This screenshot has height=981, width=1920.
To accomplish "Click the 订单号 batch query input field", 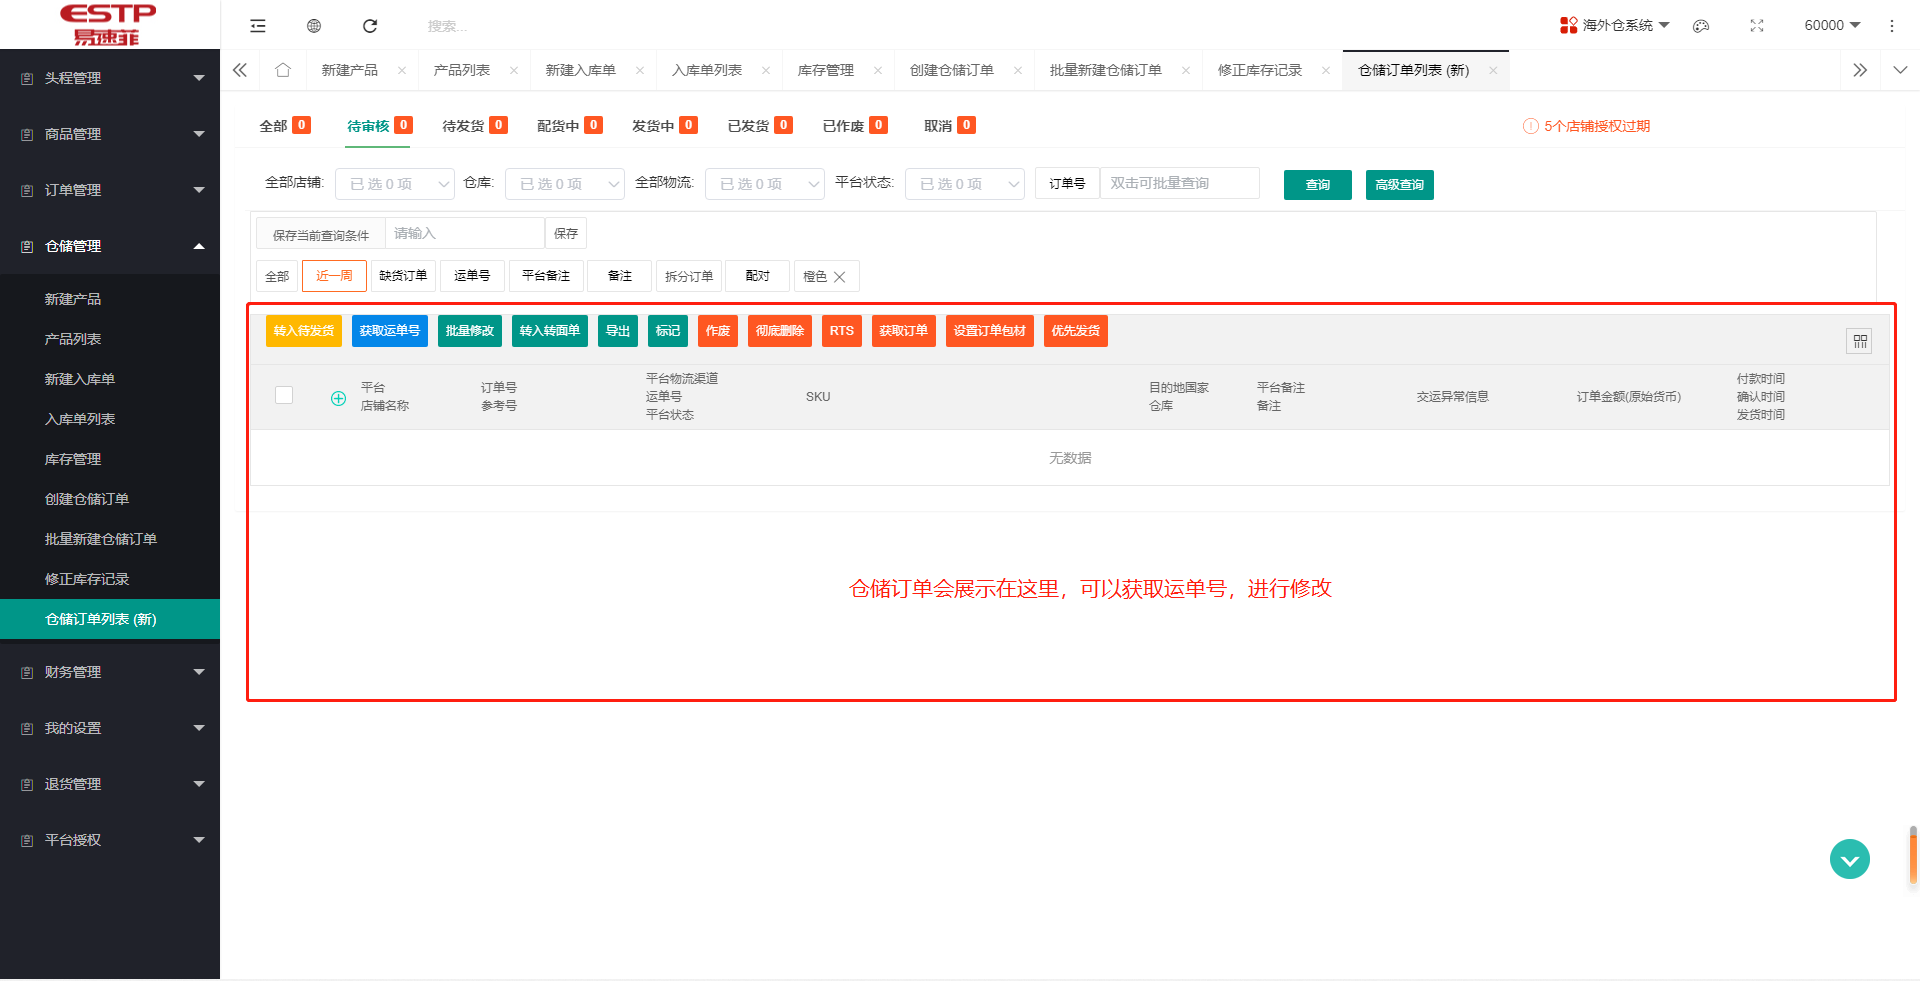I will click(1180, 183).
